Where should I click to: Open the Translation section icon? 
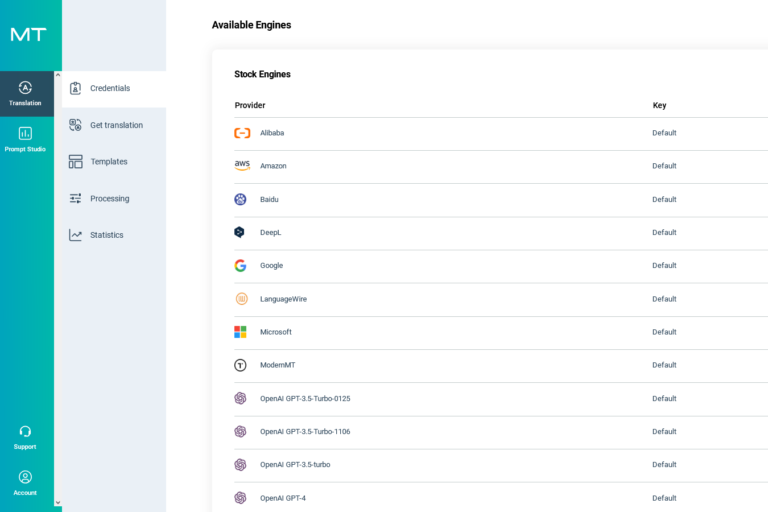25,88
